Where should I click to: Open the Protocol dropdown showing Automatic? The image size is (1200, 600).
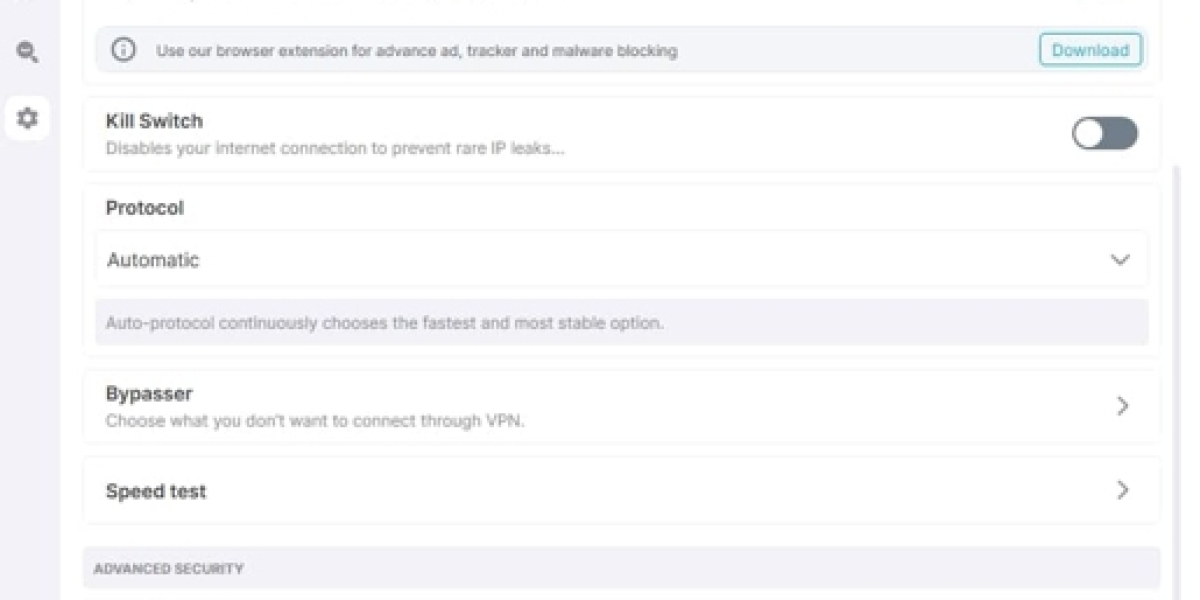[621, 260]
